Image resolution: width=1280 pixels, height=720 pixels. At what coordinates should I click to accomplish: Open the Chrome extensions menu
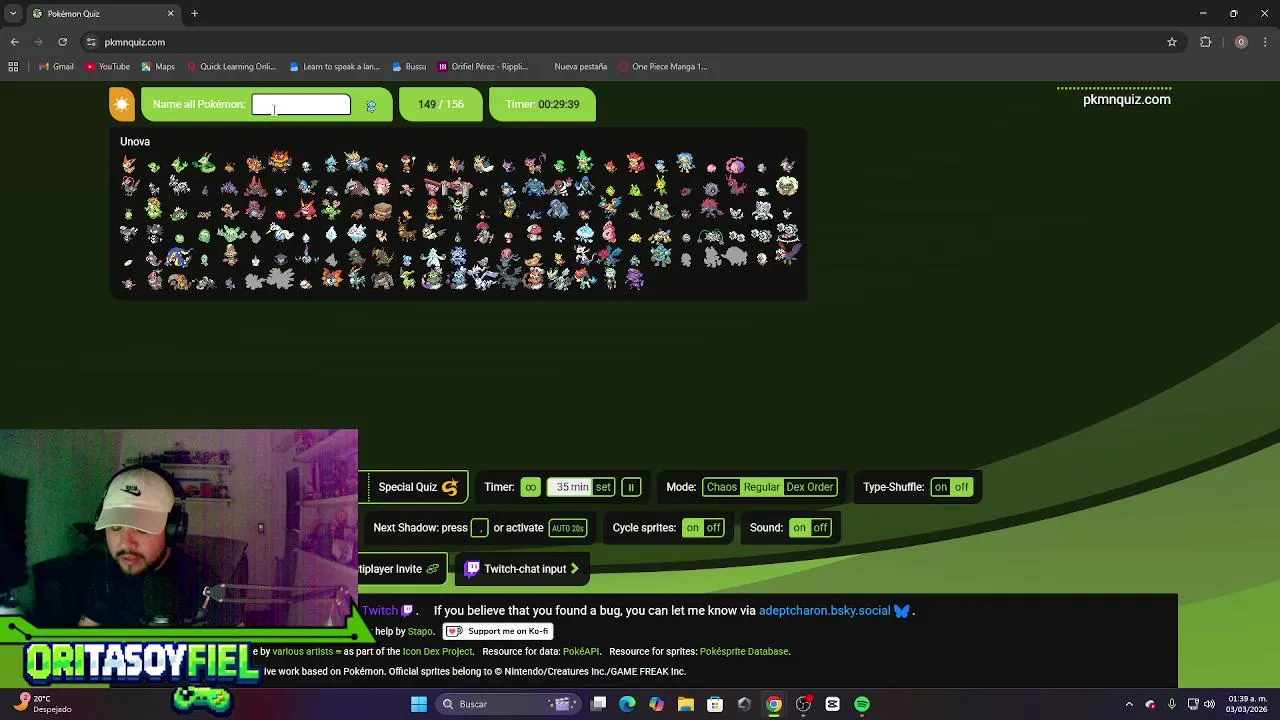tap(1205, 42)
